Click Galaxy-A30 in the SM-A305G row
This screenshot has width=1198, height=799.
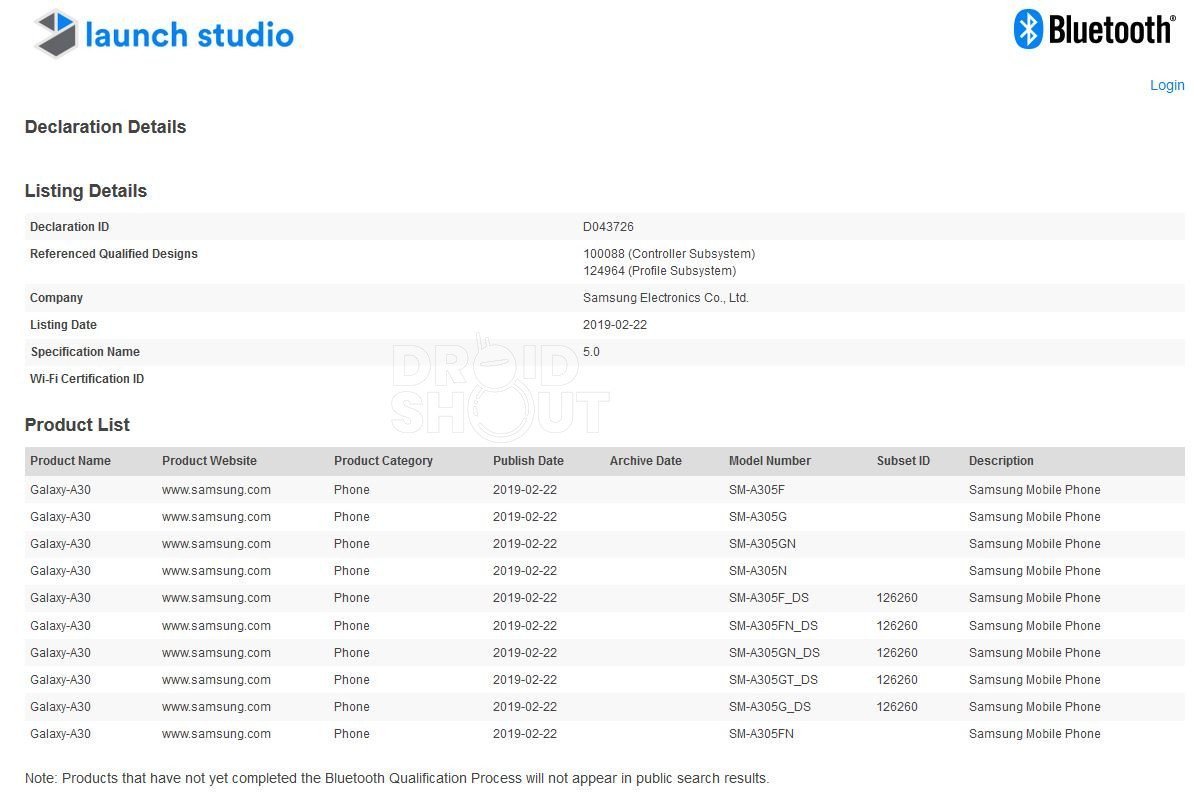[x=60, y=517]
